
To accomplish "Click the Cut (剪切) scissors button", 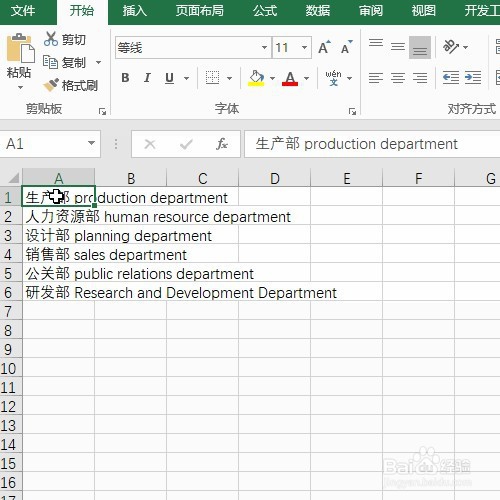I will point(65,39).
